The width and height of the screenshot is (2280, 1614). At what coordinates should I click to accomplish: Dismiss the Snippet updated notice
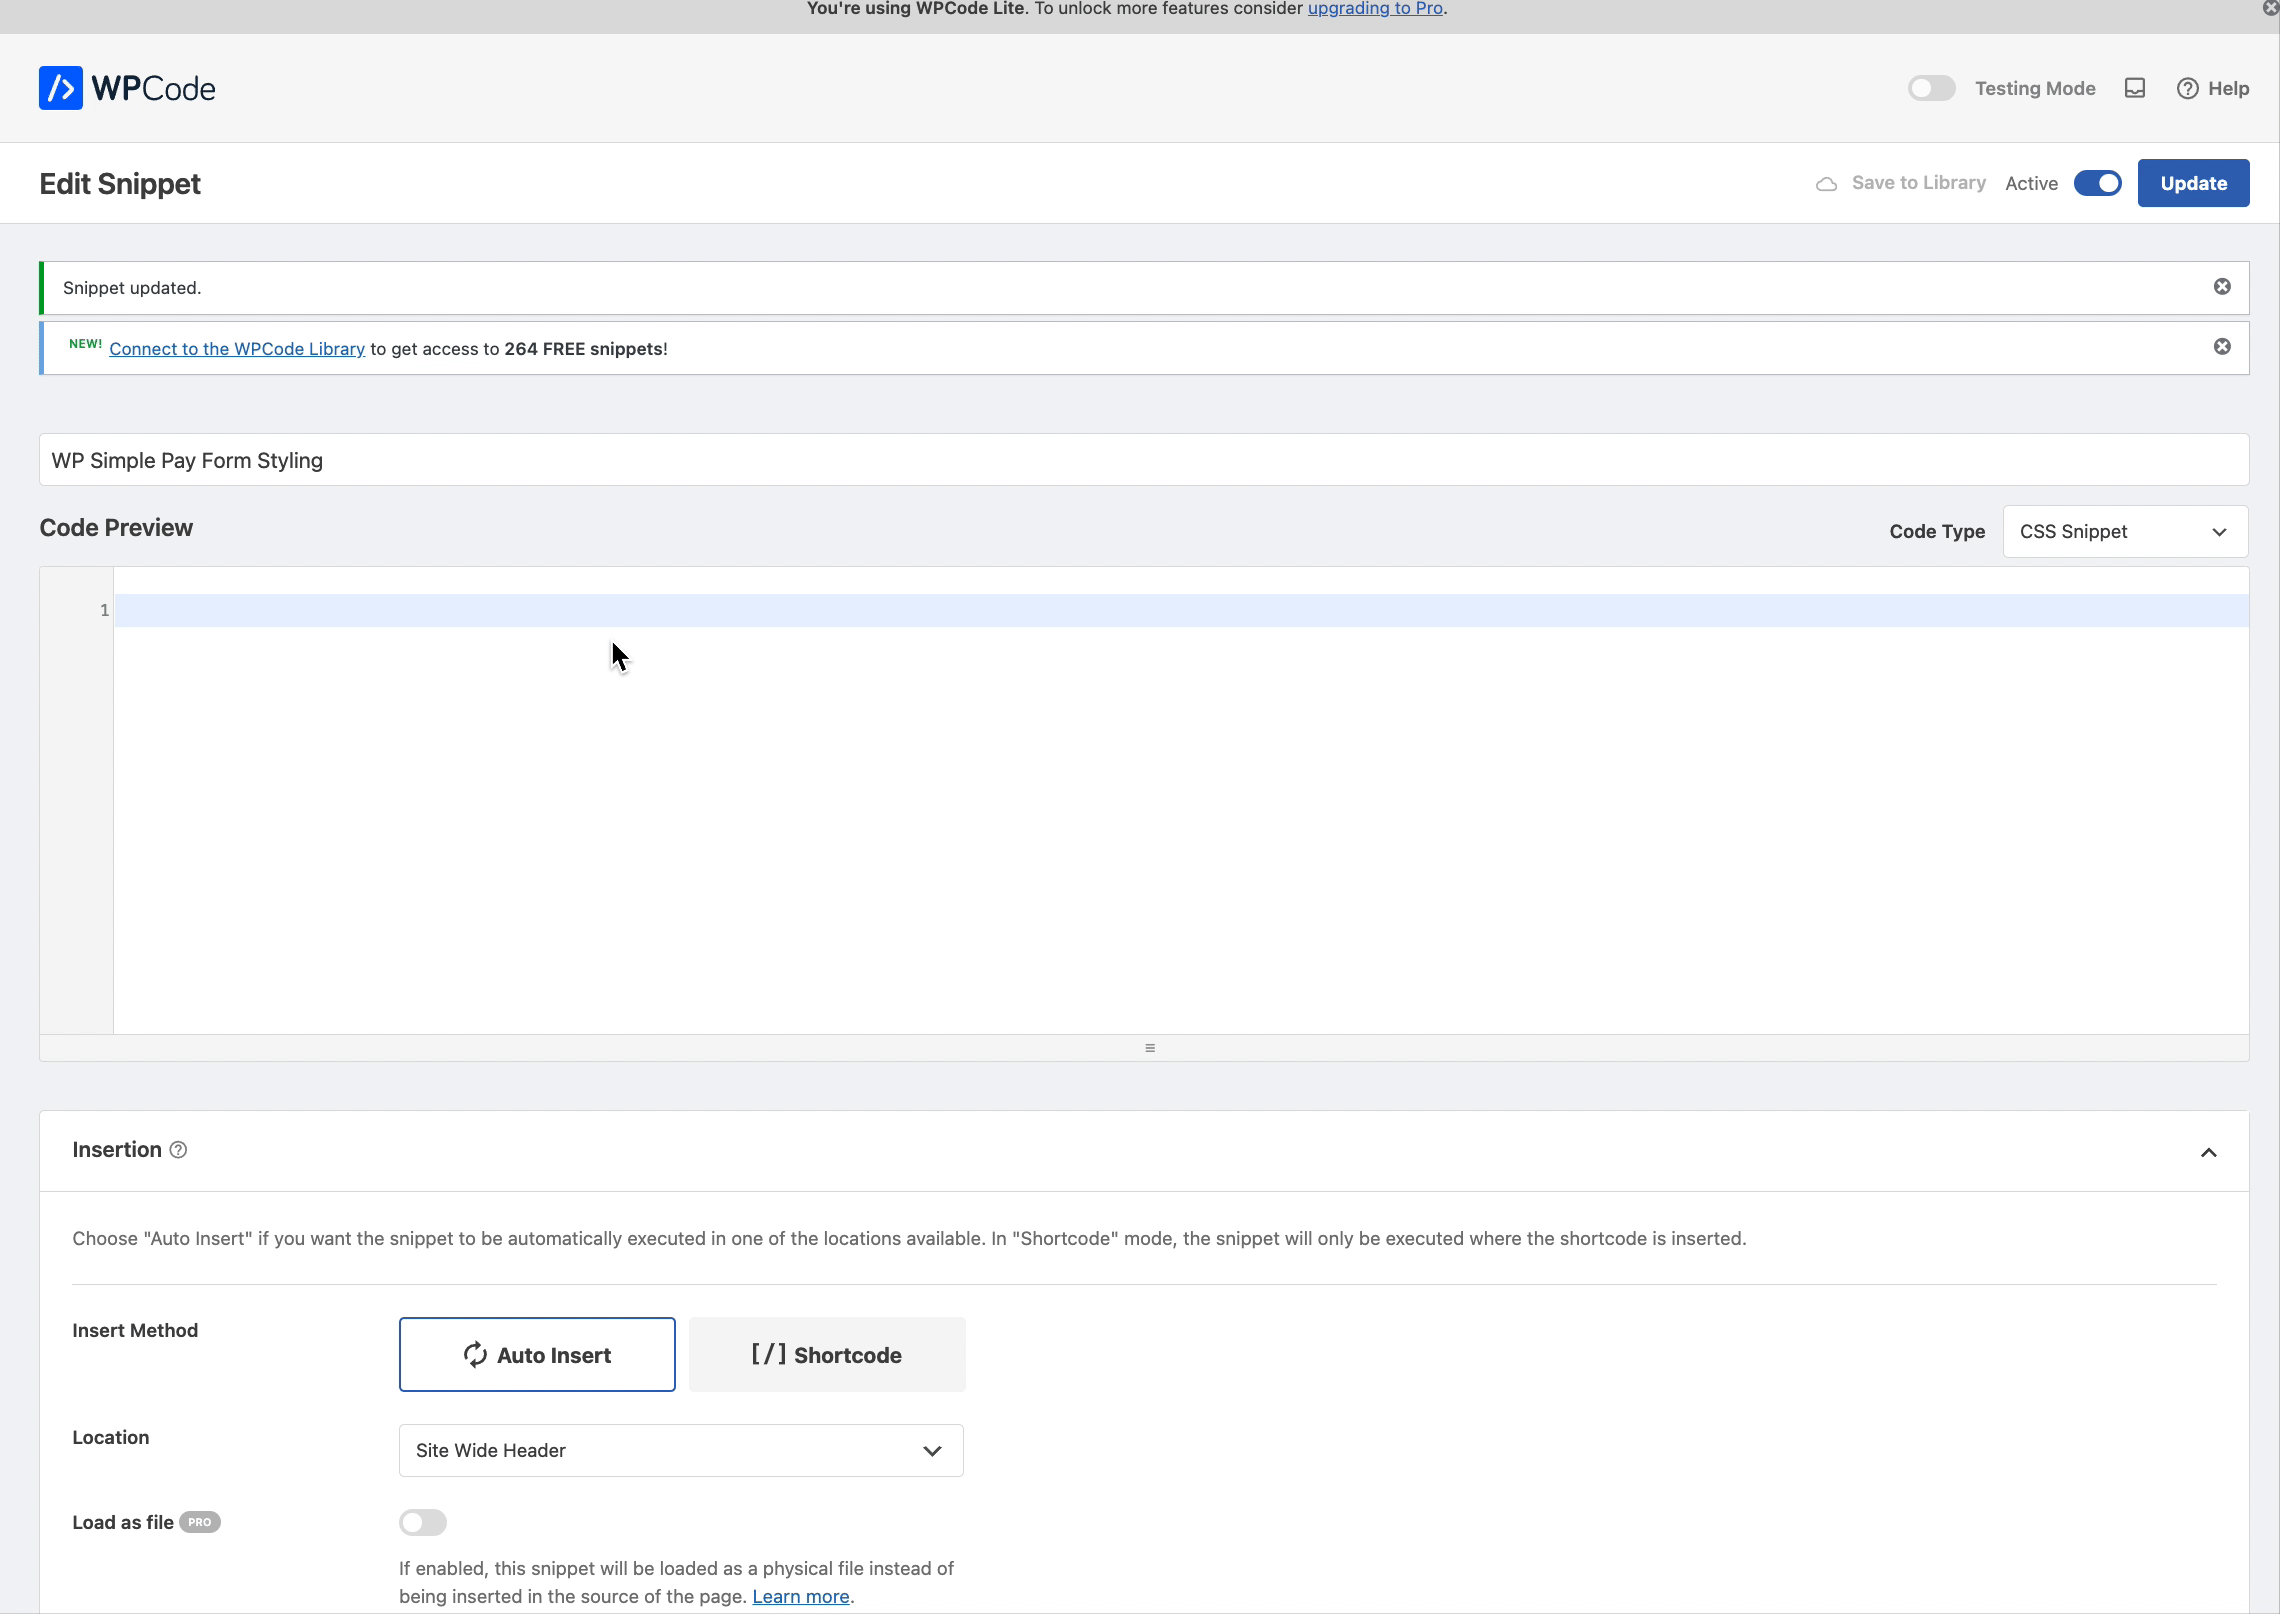pos(2222,287)
